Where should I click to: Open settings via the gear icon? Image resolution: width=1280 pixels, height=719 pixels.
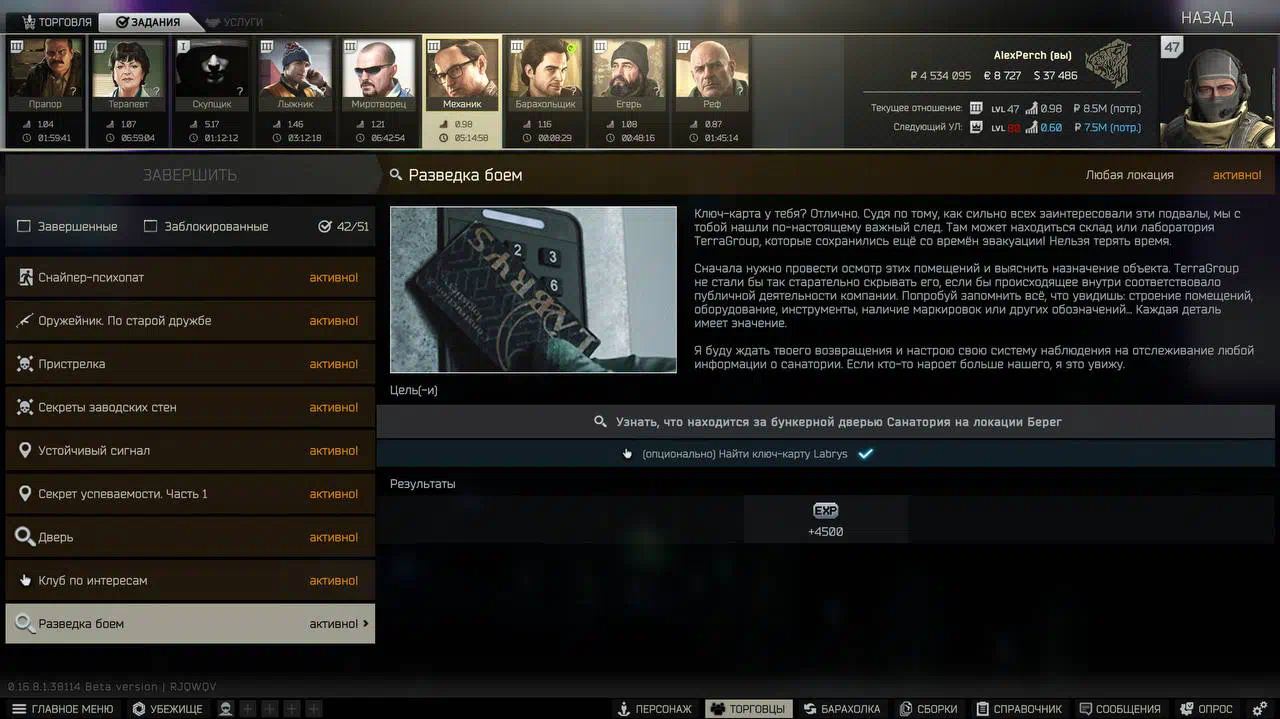pyautogui.click(x=1260, y=708)
